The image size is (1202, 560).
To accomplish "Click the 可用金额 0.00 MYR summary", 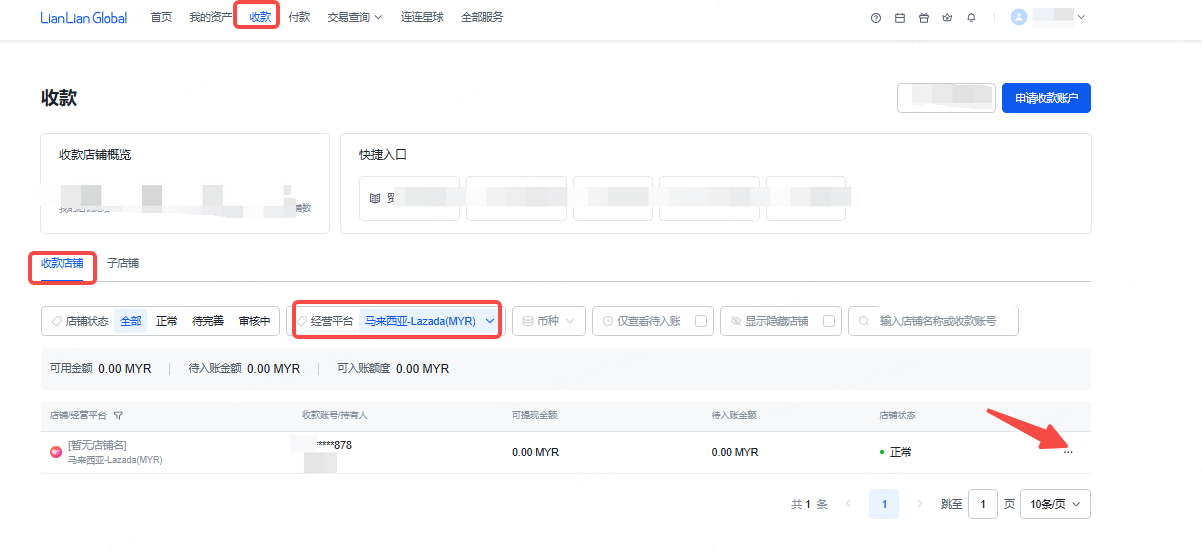I will click(101, 369).
